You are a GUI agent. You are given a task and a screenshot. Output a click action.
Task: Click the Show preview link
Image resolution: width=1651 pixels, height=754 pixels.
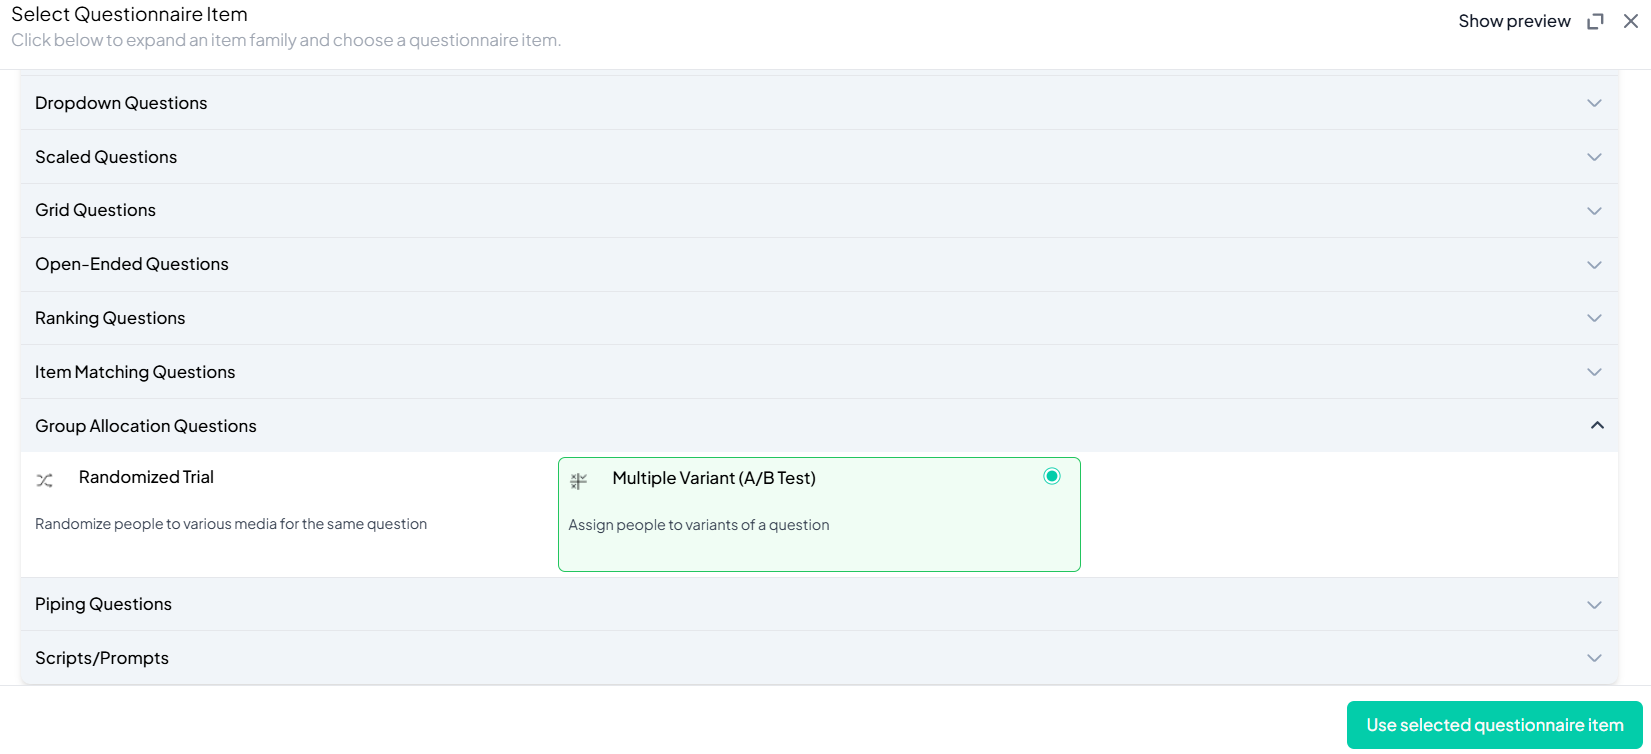click(x=1514, y=21)
